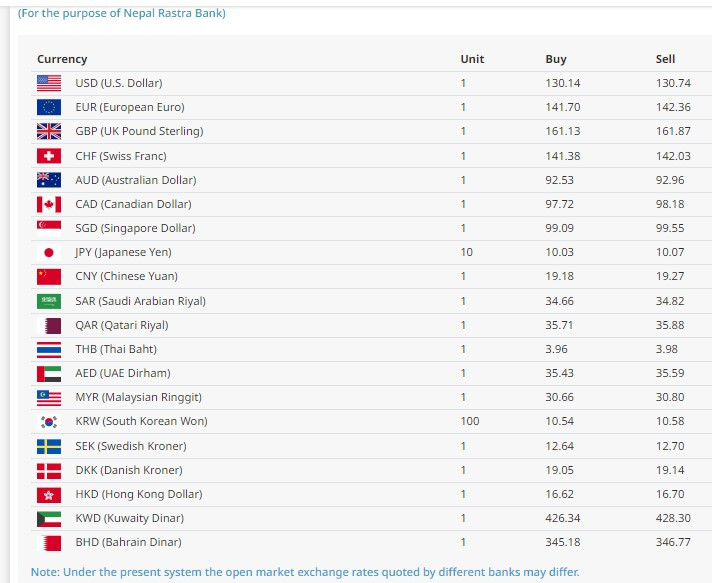Screen dimensions: 712x583
Task: Click the Sell column header
Action: [x=665, y=59]
